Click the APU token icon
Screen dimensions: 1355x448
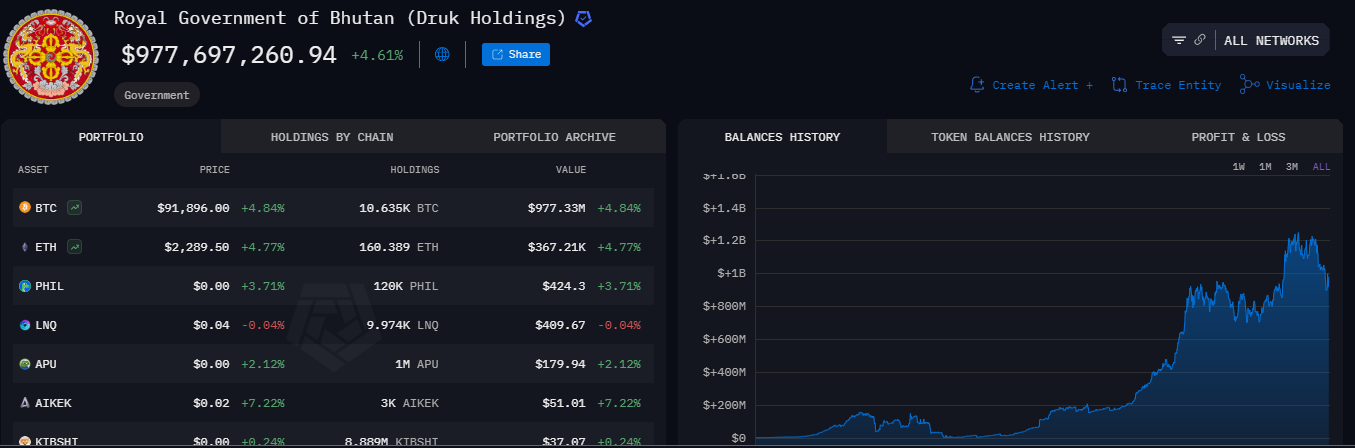coord(25,364)
